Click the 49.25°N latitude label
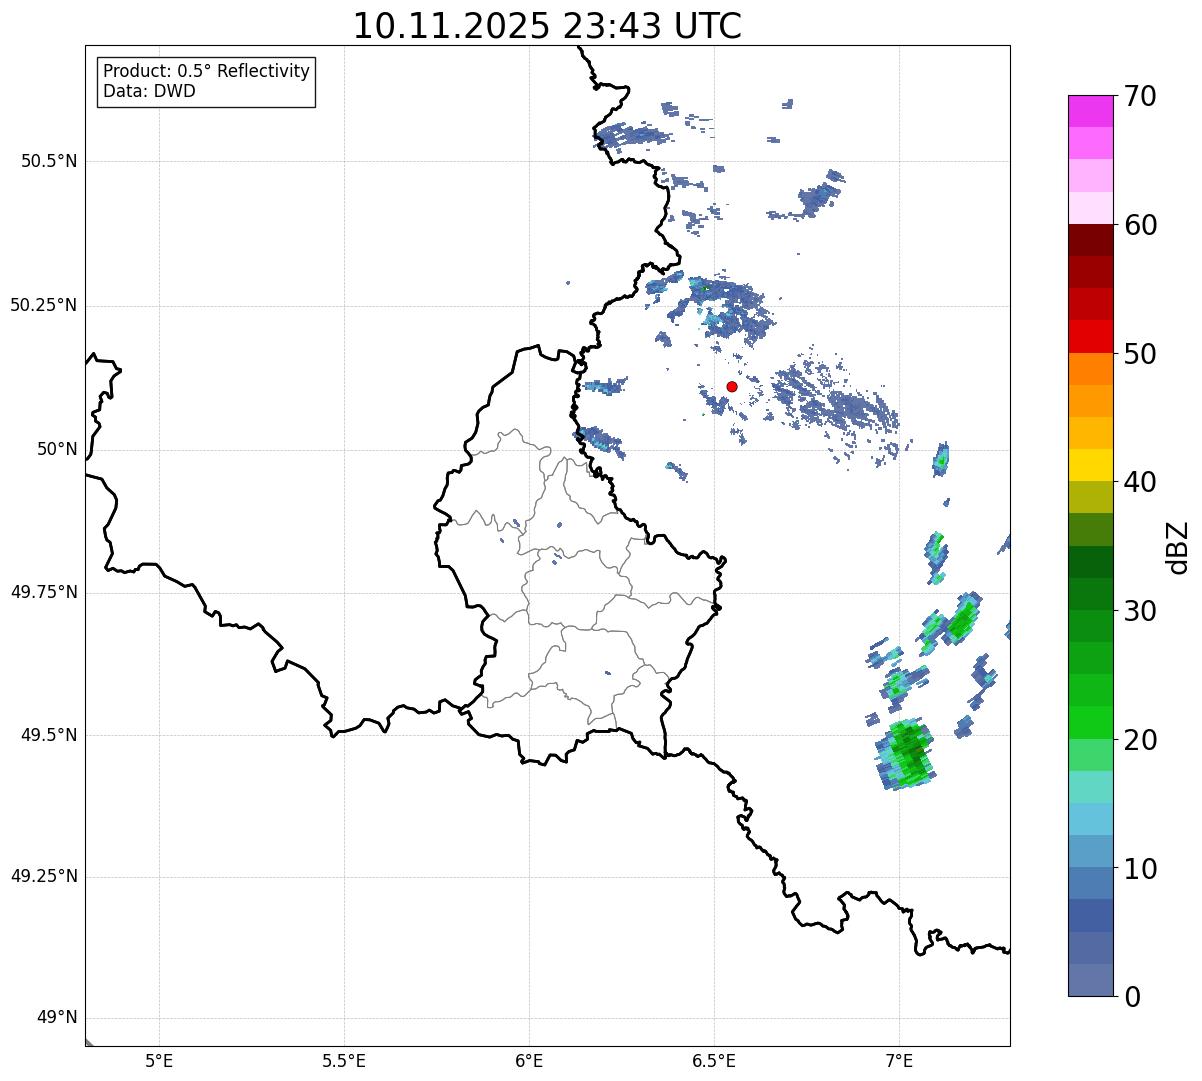The height and width of the screenshot is (1081, 1202). click(44, 876)
